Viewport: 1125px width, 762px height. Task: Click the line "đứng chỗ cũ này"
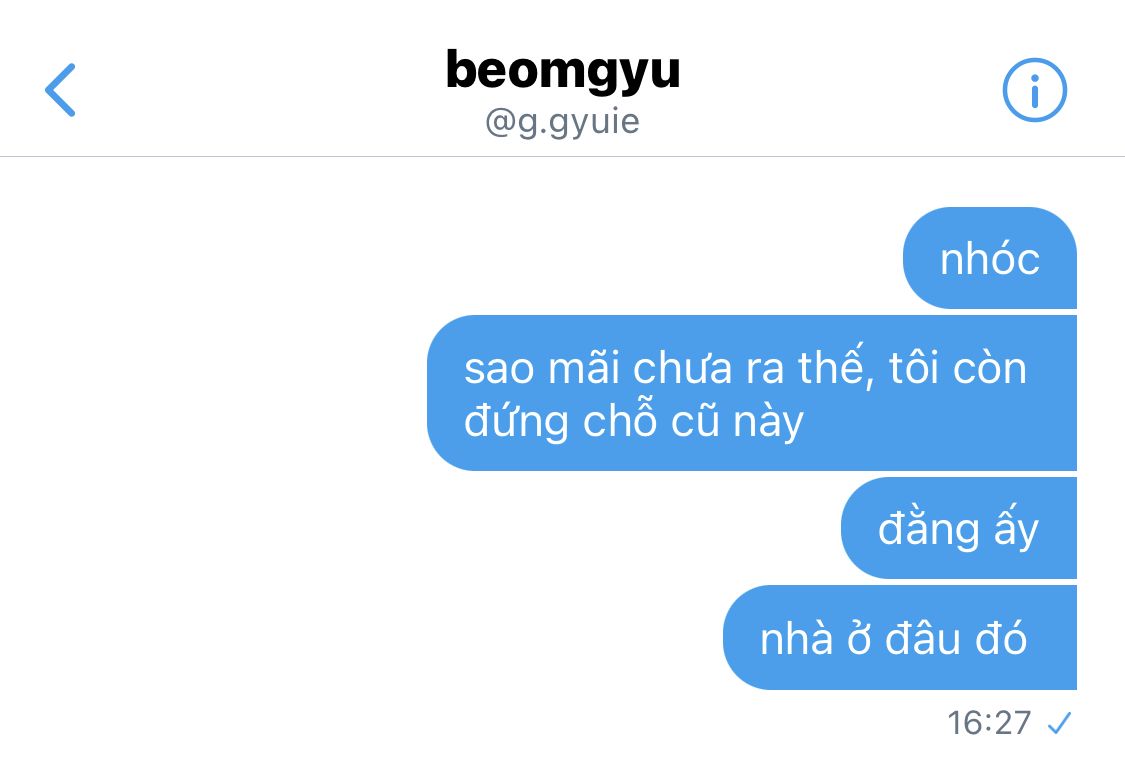pyautogui.click(x=634, y=420)
